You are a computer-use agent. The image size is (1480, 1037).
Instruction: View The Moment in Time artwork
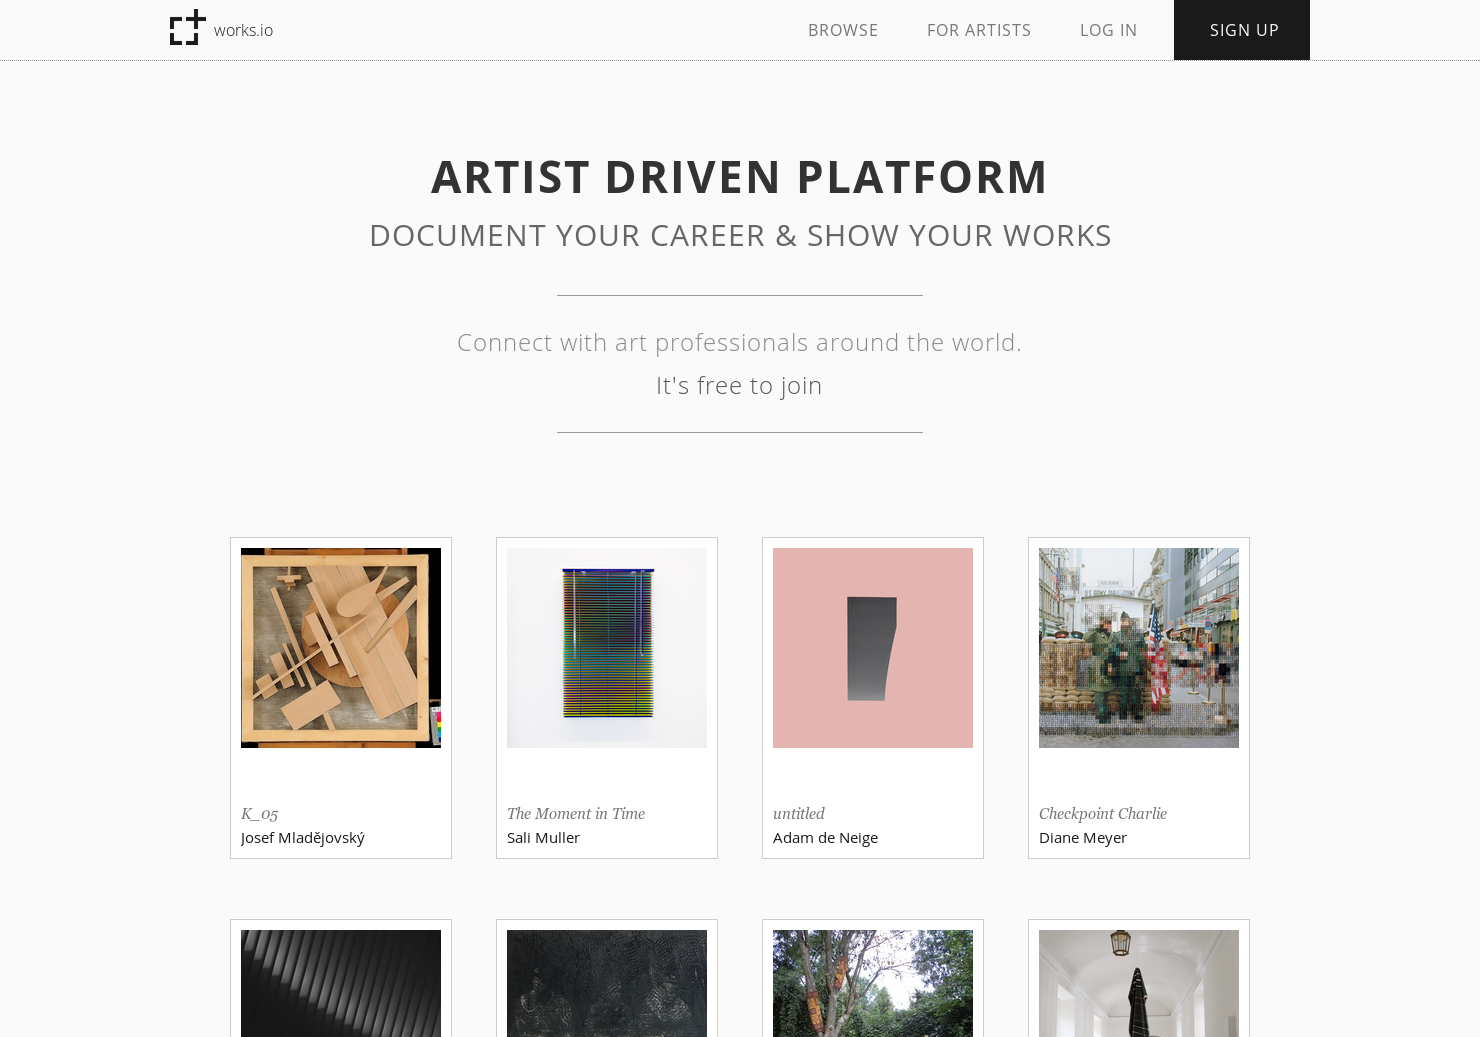[606, 647]
